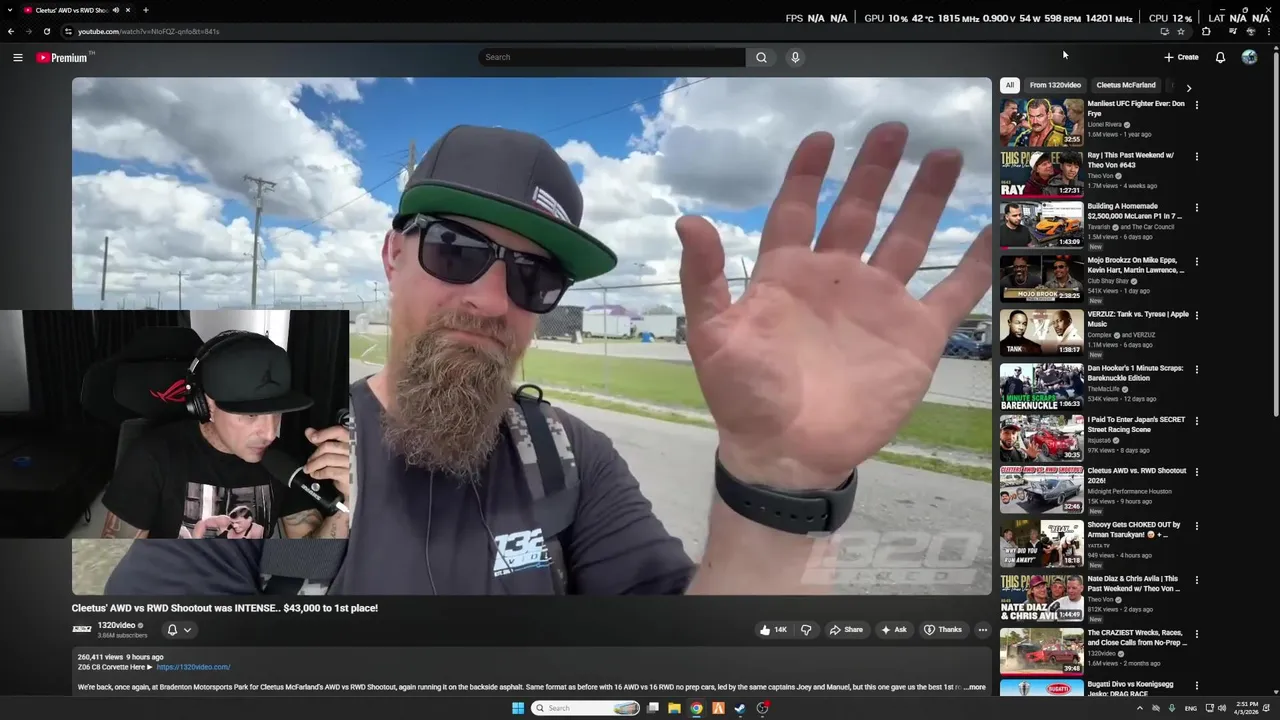Open Nate Diaz & Chris Avila video title
Image resolution: width=1280 pixels, height=720 pixels.
click(1133, 583)
